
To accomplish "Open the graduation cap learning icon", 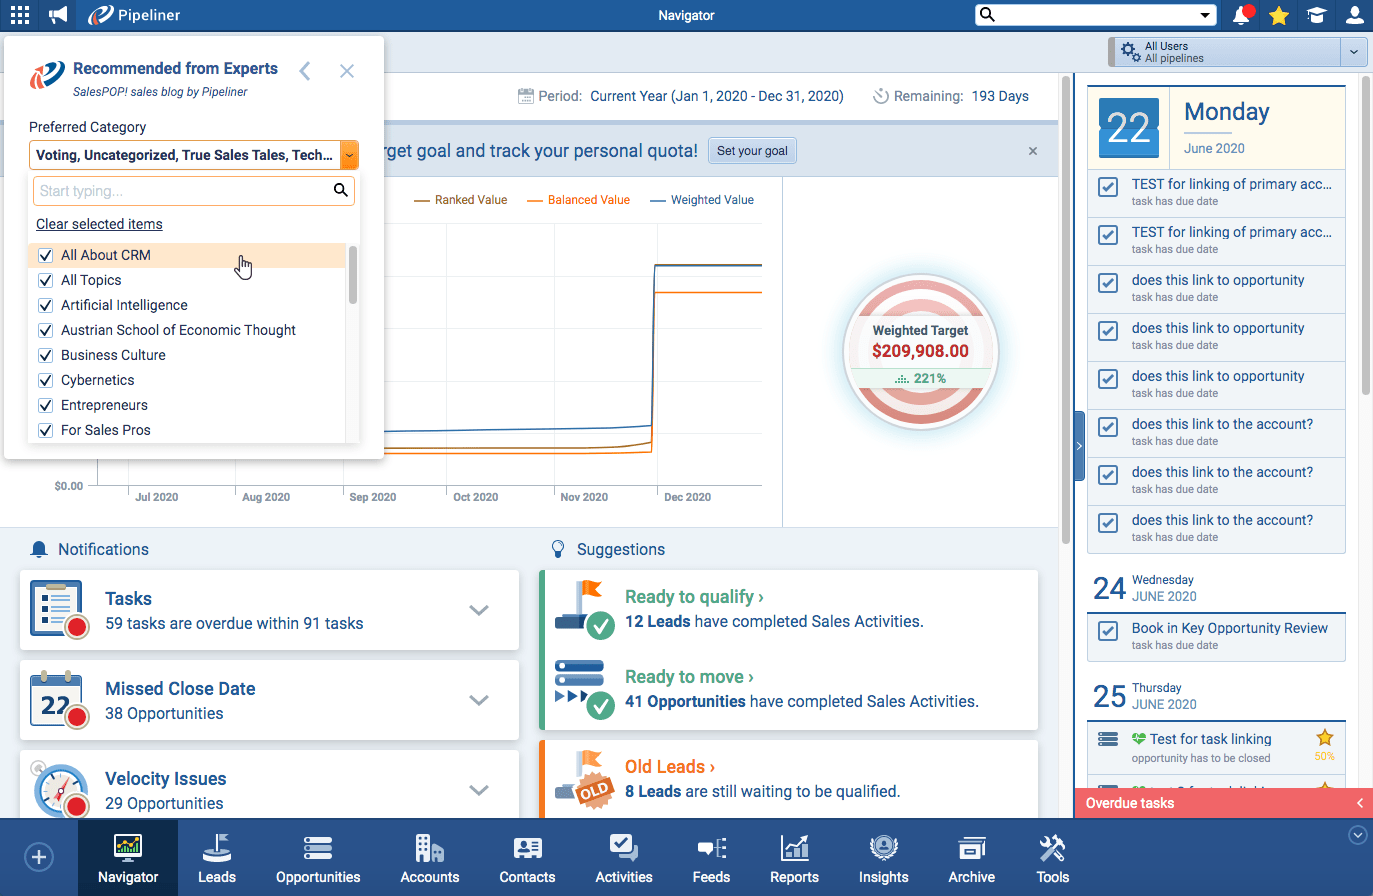I will (x=1317, y=15).
